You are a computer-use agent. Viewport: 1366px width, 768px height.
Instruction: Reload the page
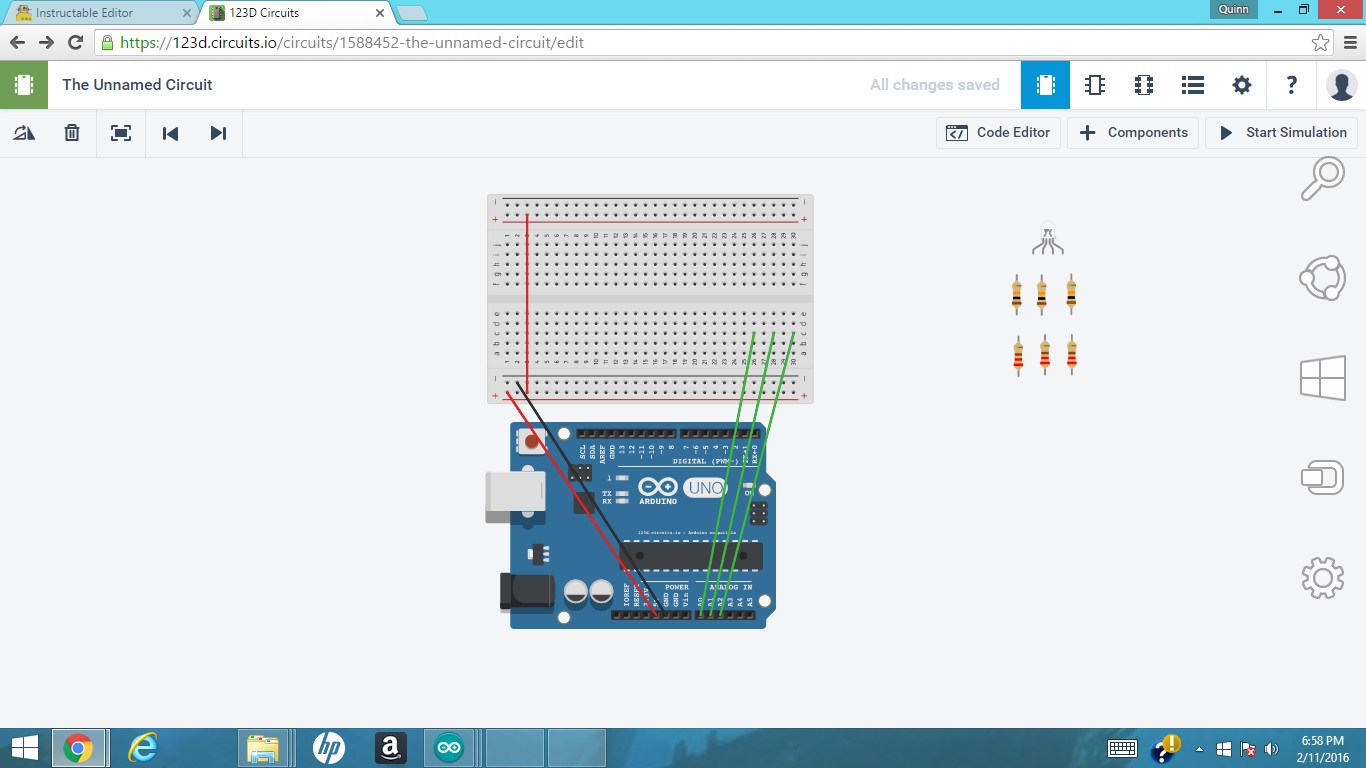pos(75,43)
